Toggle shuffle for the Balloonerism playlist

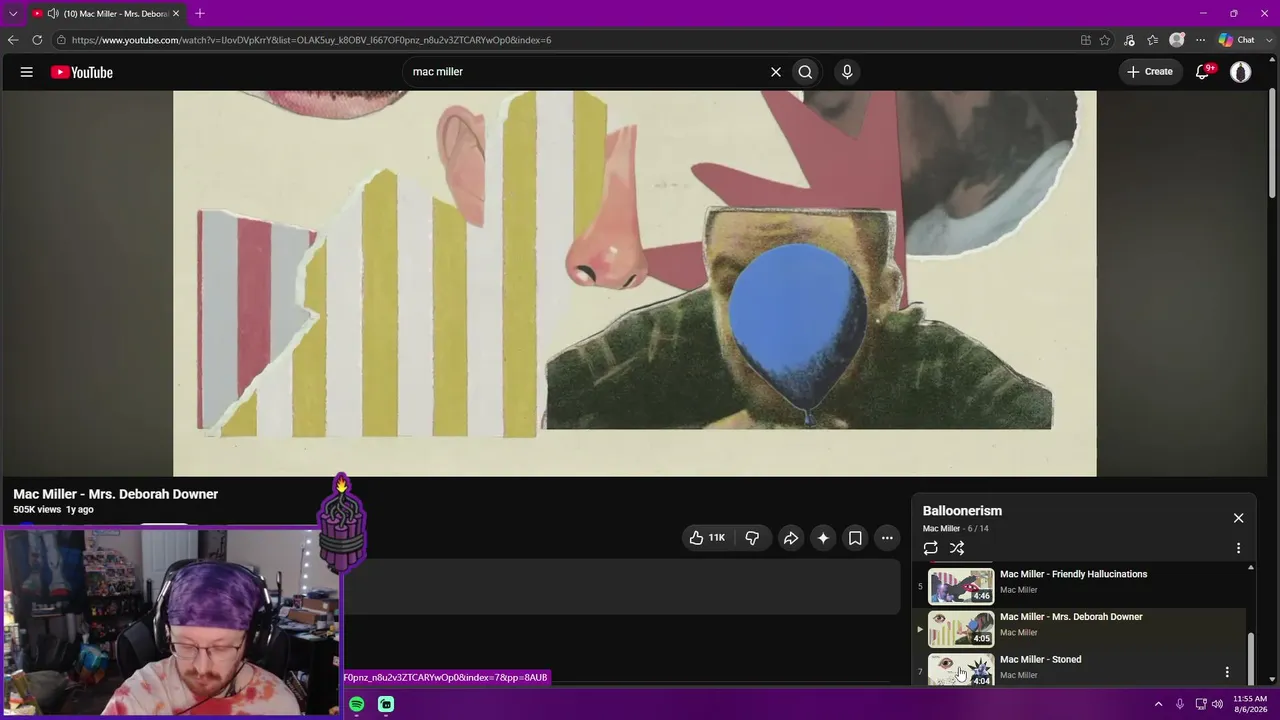957,548
